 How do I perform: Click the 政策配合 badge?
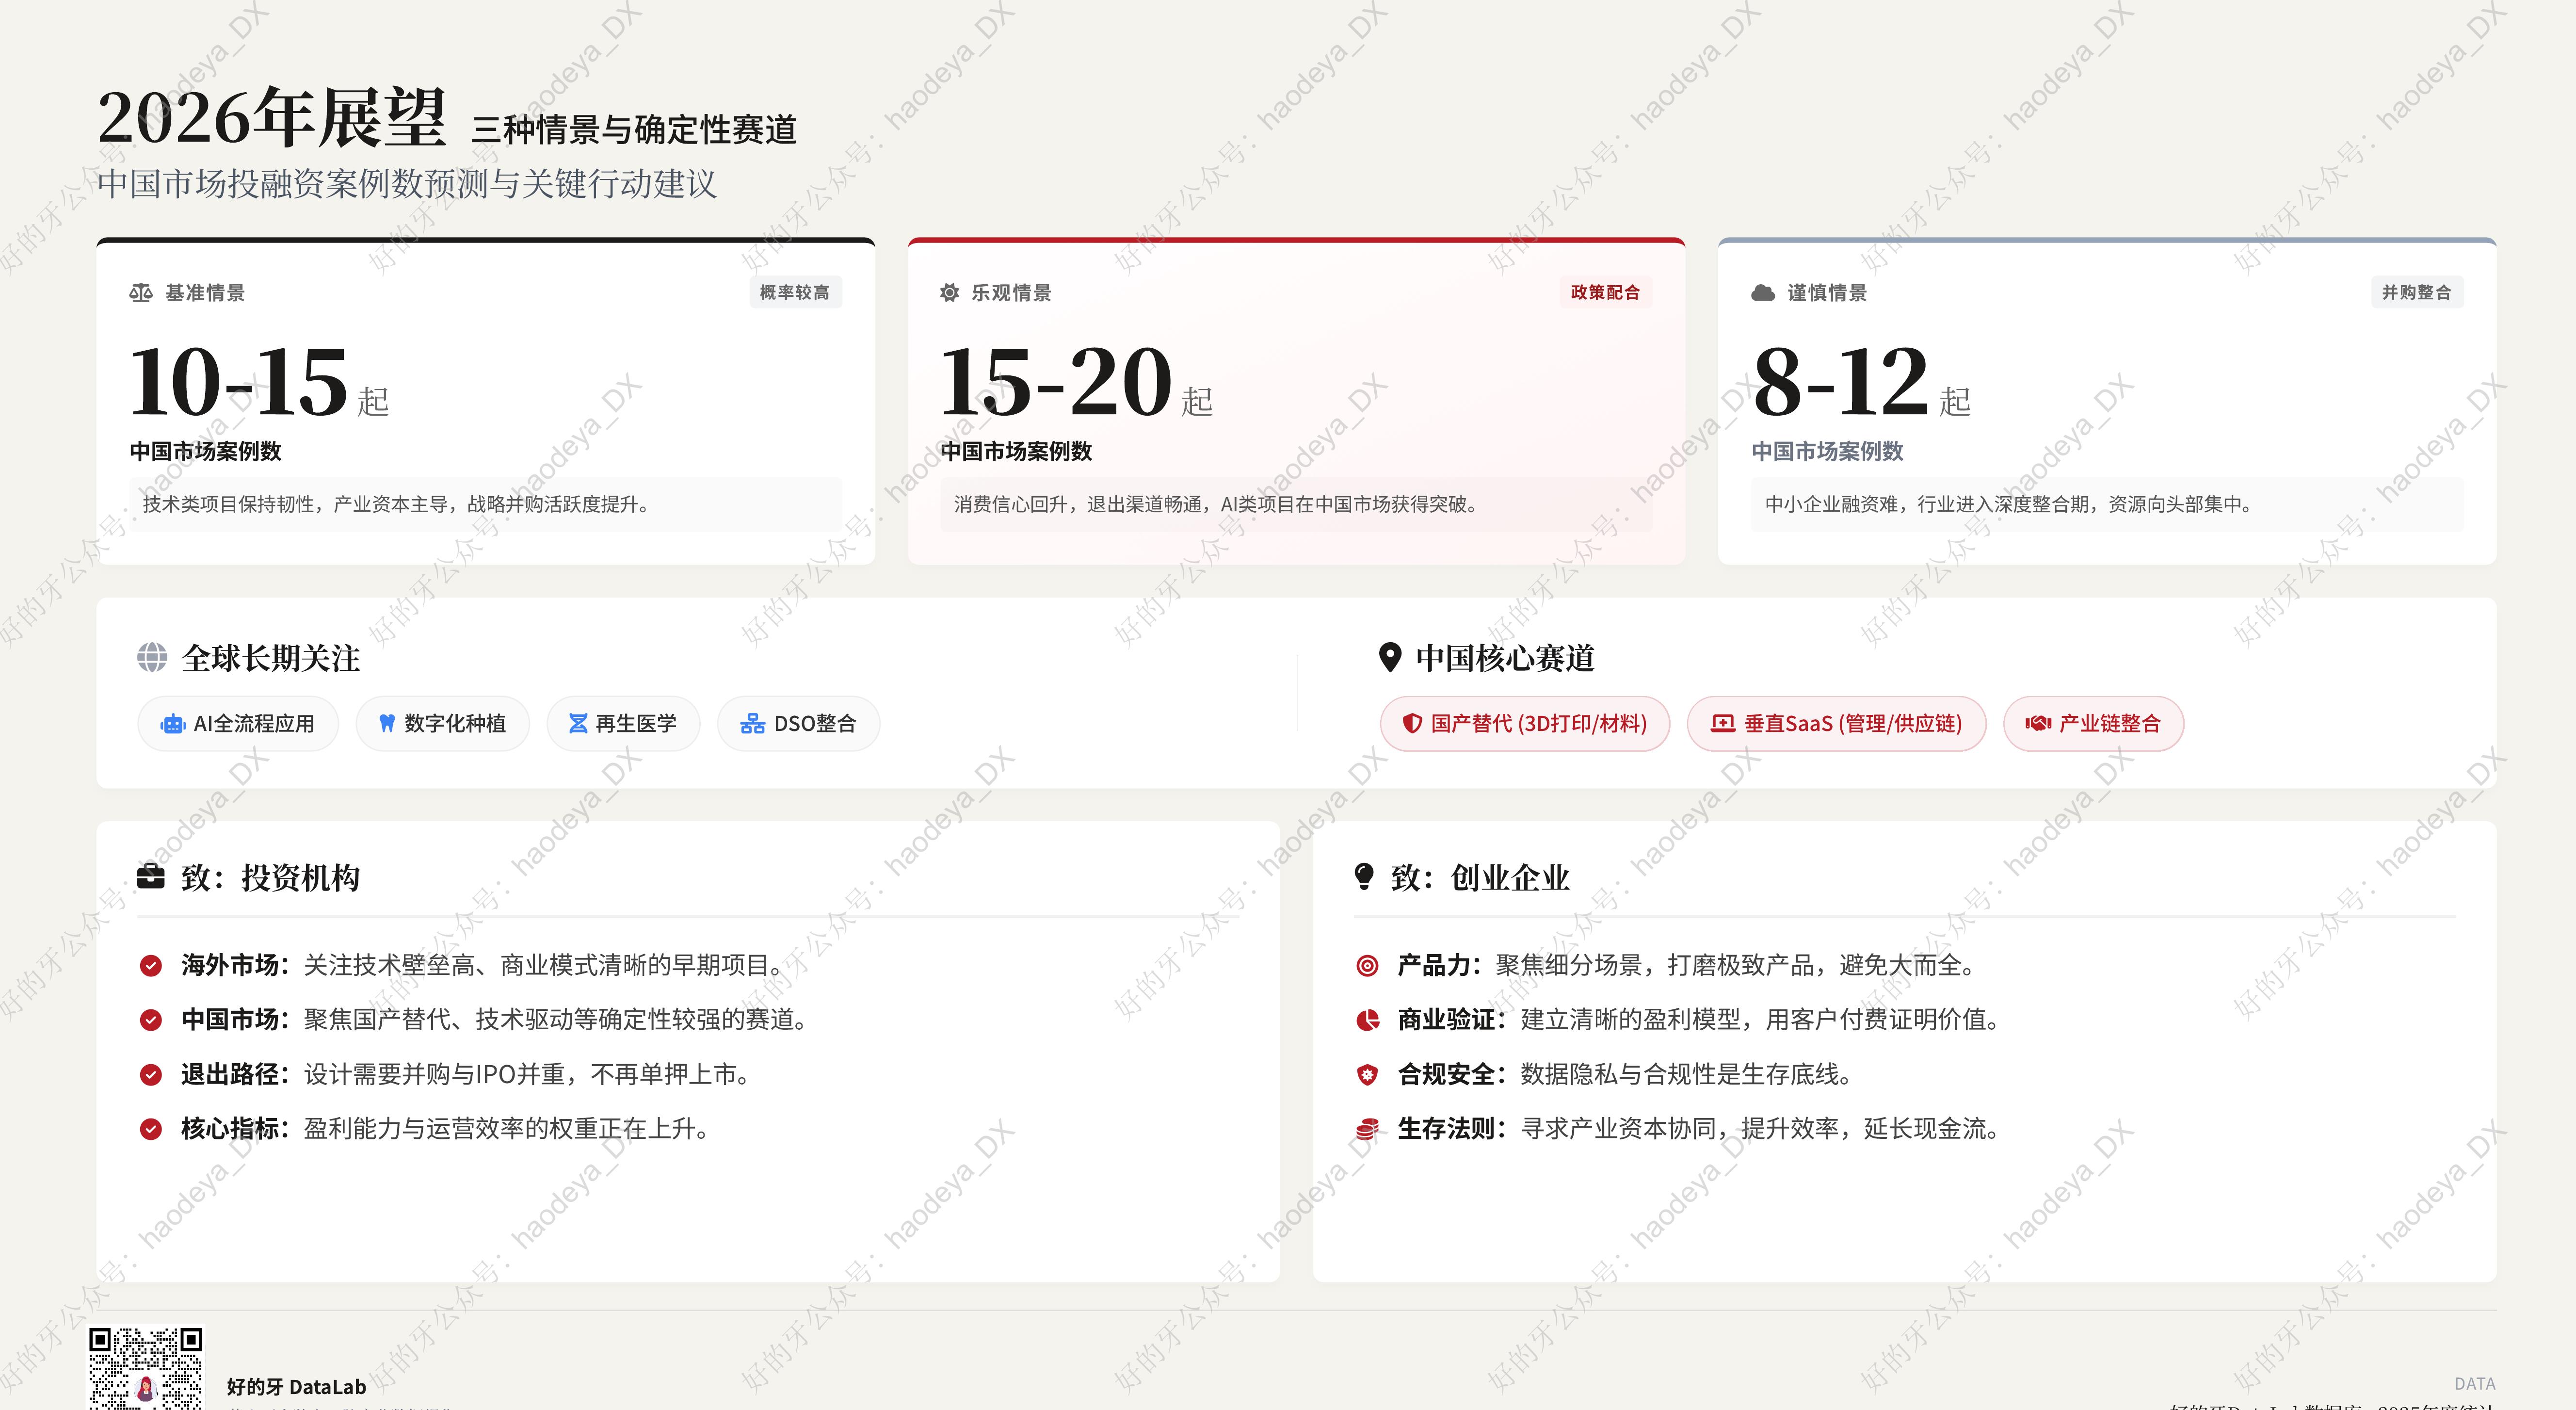pyautogui.click(x=1605, y=292)
